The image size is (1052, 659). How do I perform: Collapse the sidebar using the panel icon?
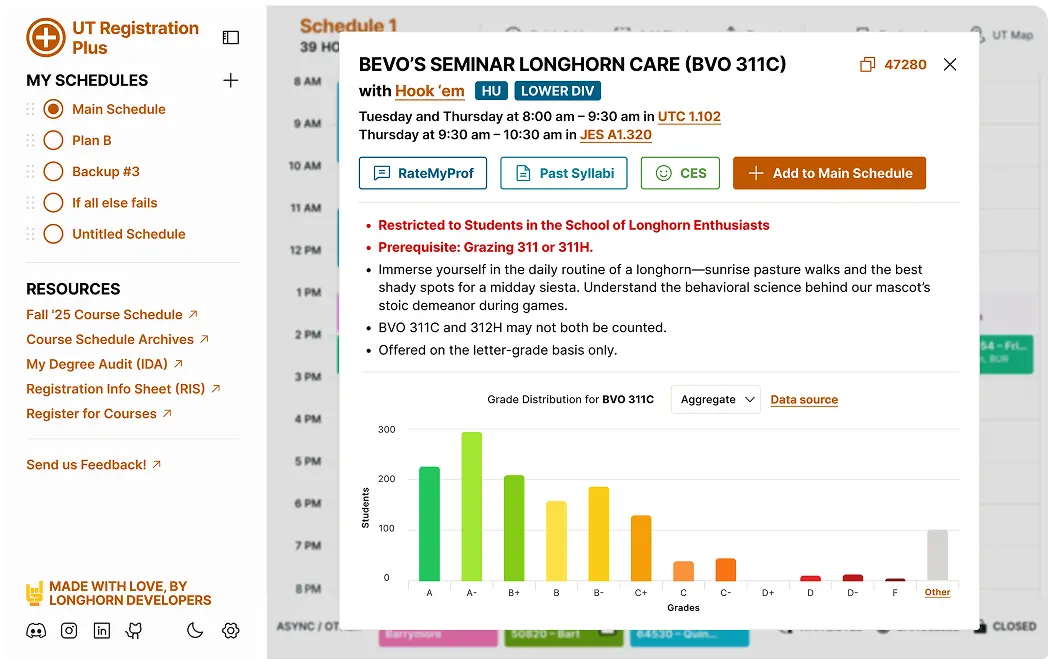pyautogui.click(x=231, y=38)
